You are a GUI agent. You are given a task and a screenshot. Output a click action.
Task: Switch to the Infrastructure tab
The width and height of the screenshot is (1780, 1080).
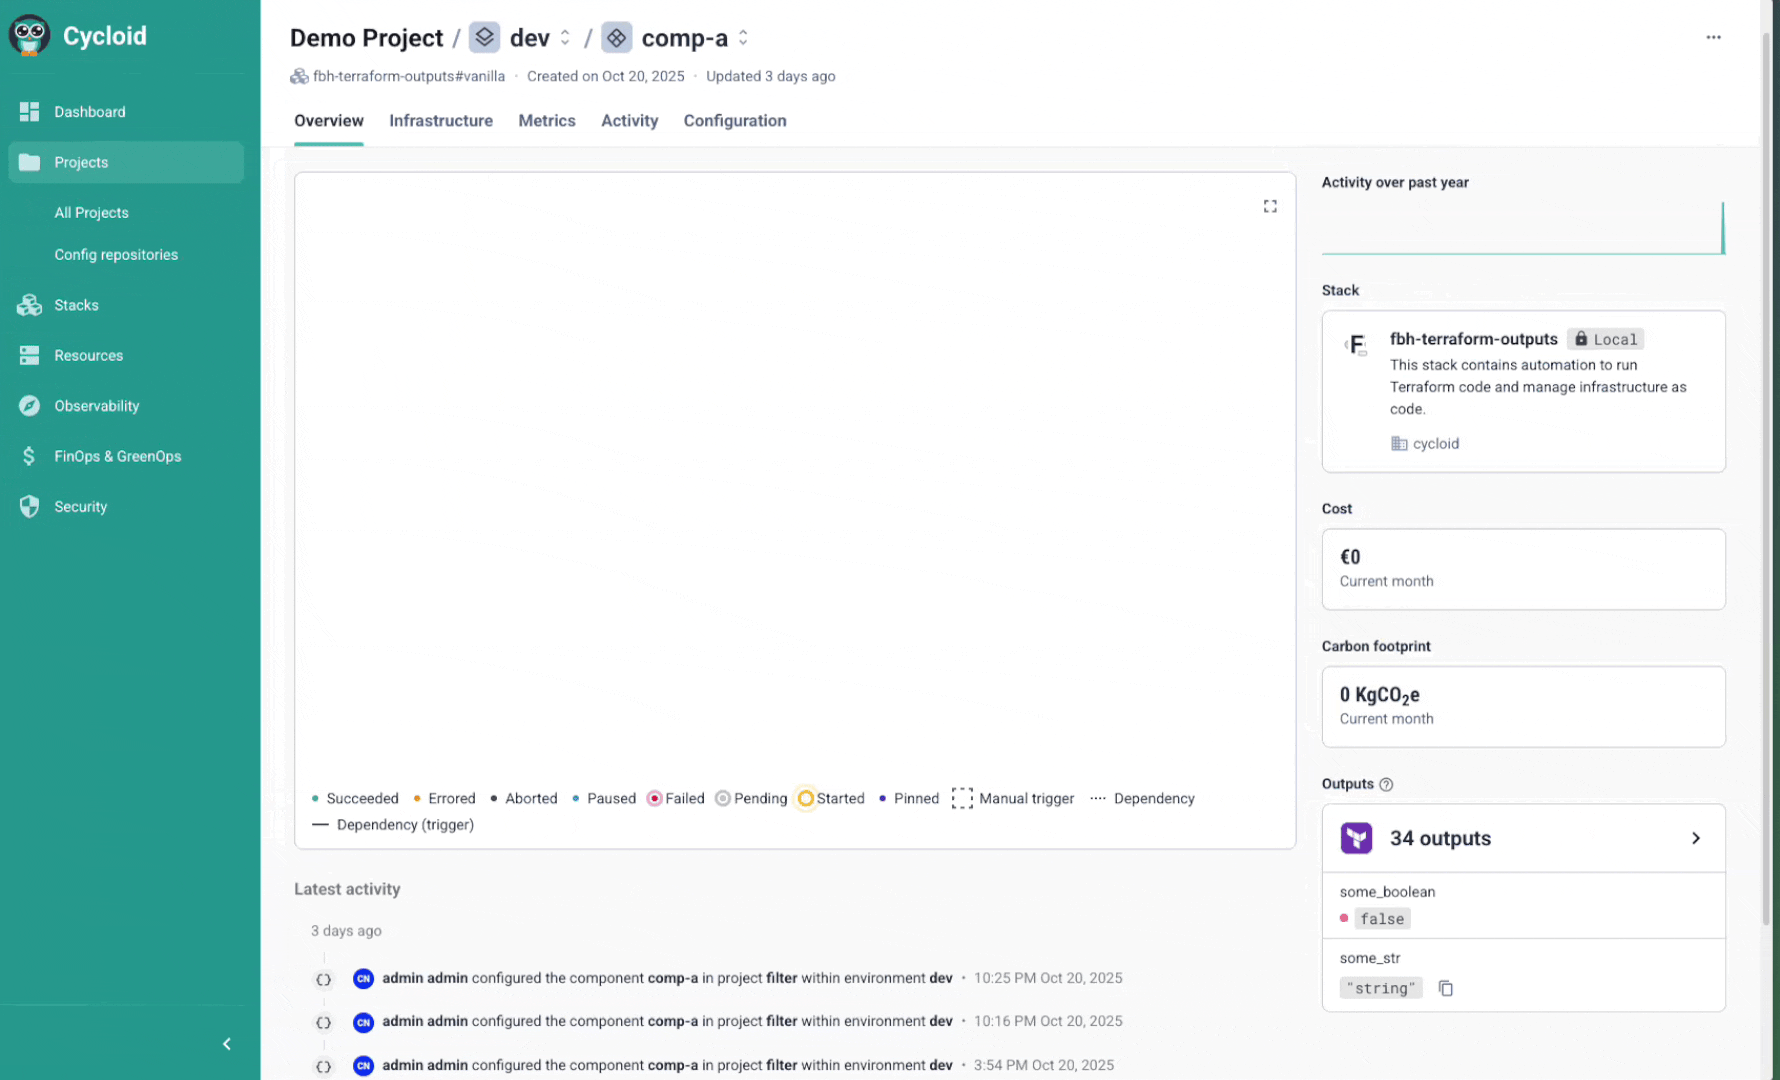click(440, 121)
